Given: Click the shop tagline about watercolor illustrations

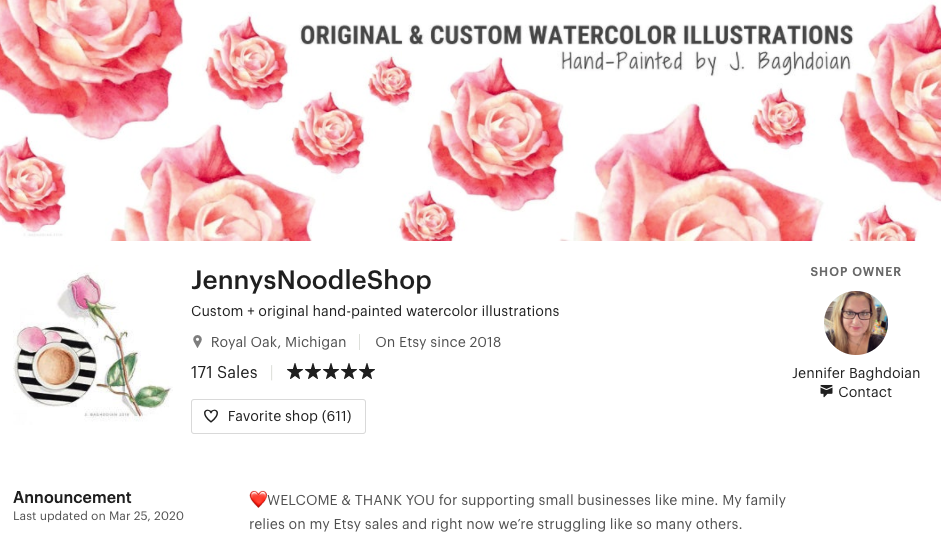Looking at the screenshot, I should [x=375, y=311].
